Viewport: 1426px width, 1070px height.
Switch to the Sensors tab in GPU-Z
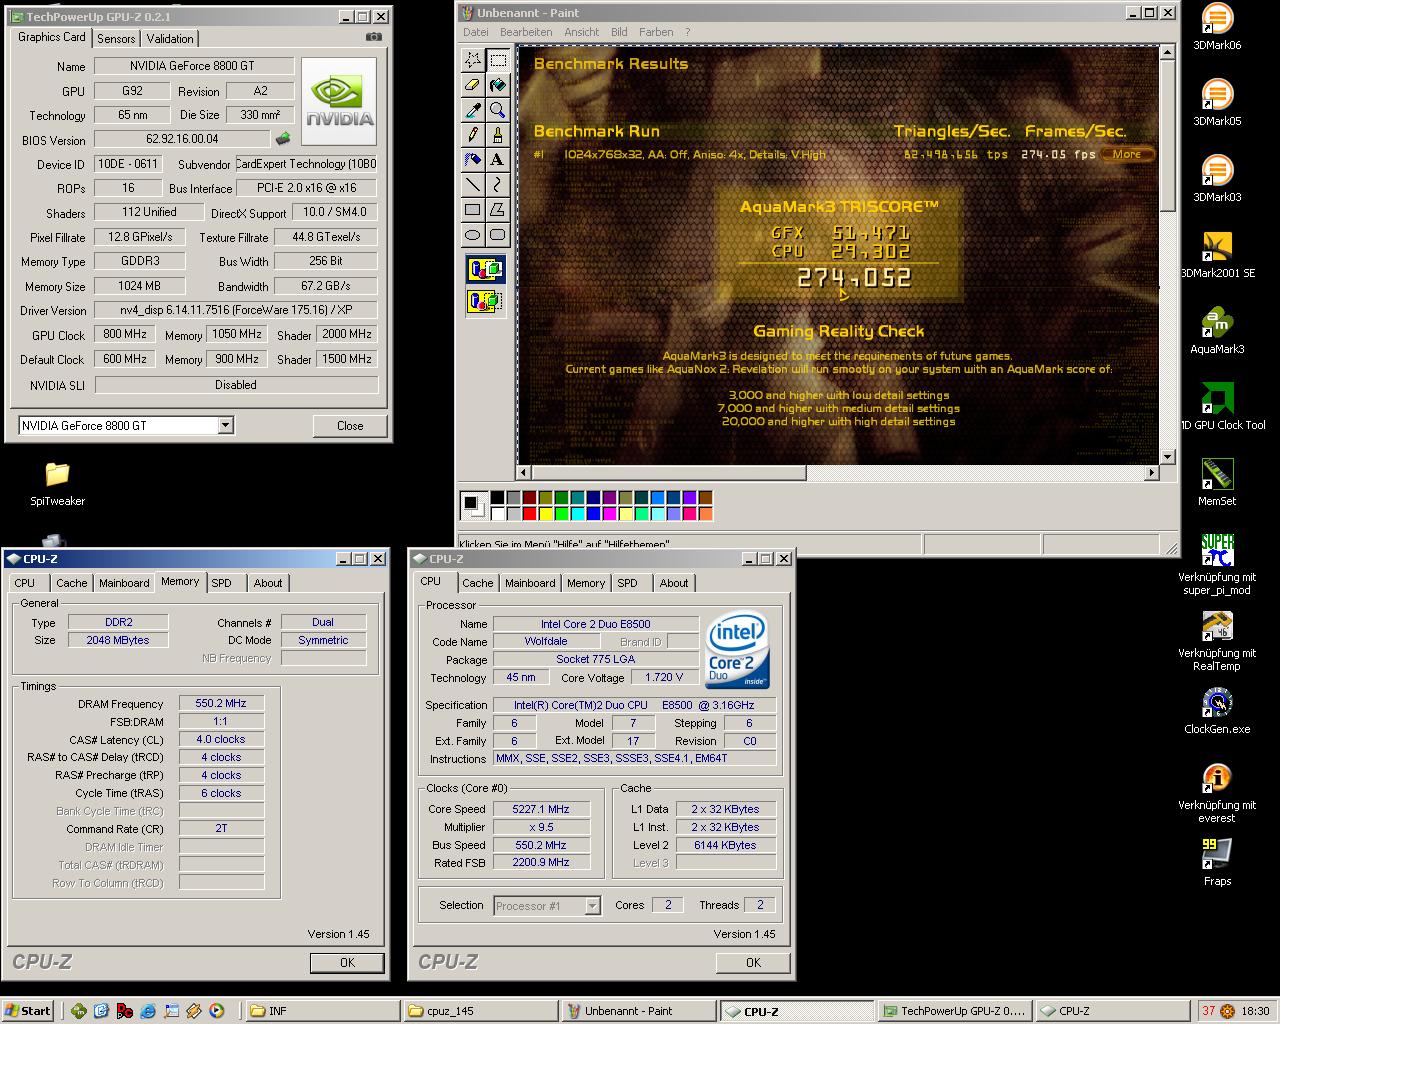(116, 39)
